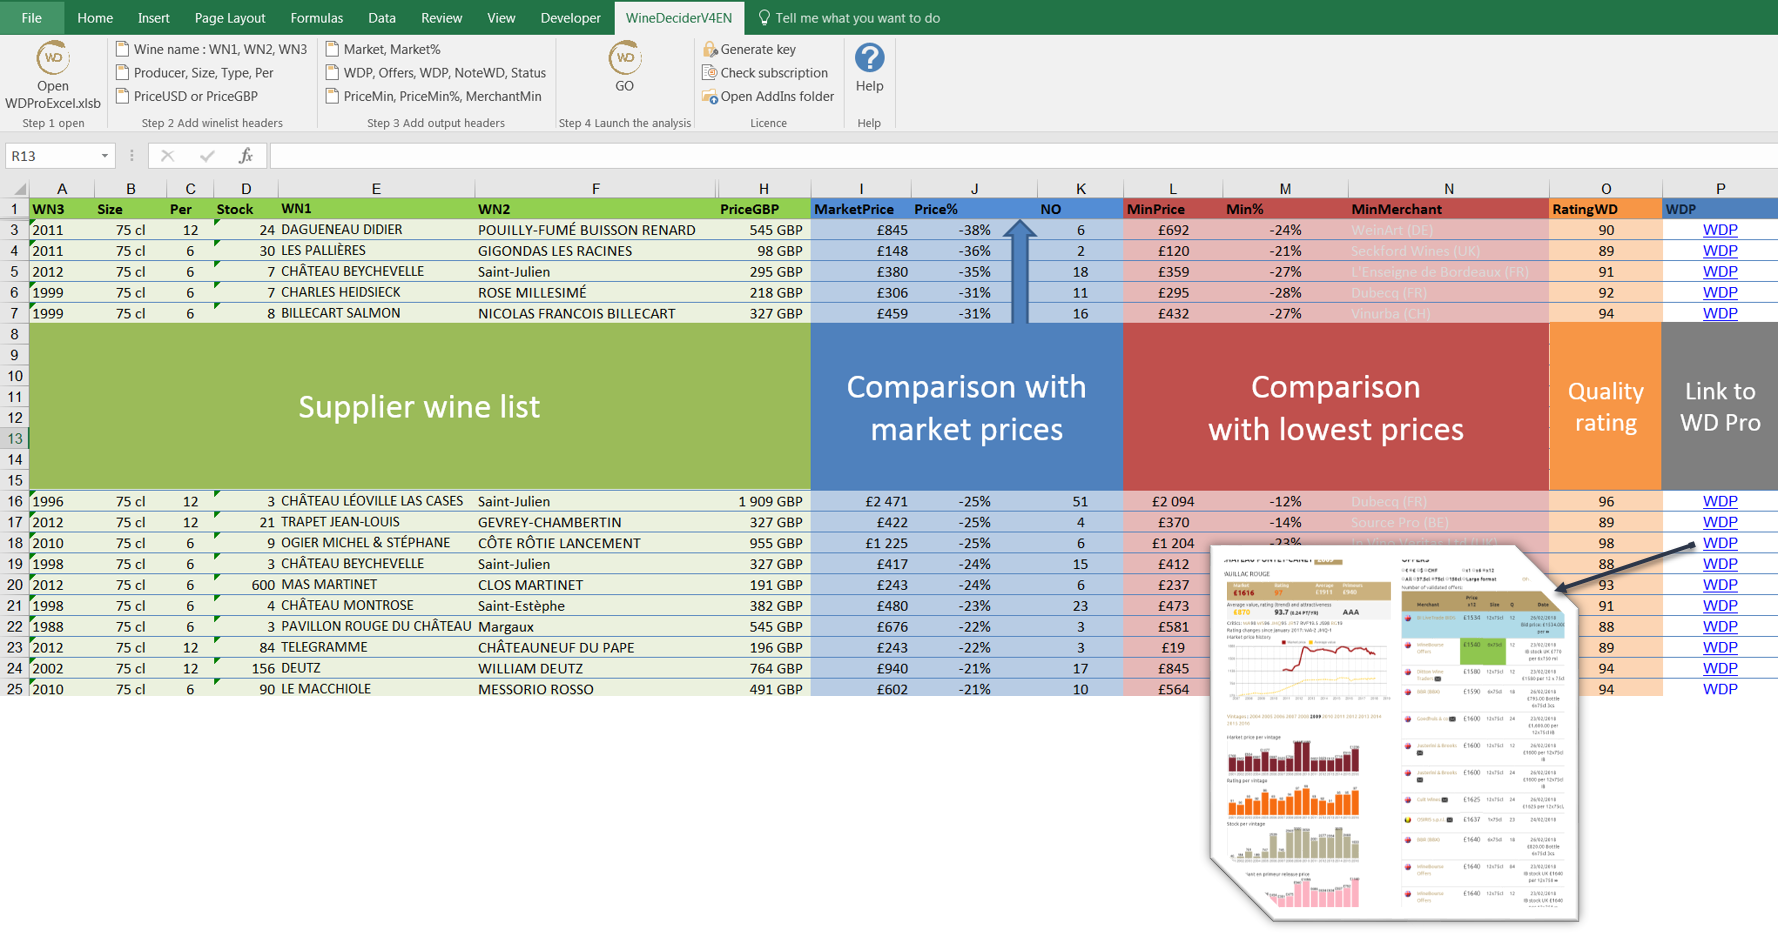Screen dimensions: 1778x938
Task: Select the MinMerchant header cell
Action: click(1448, 209)
